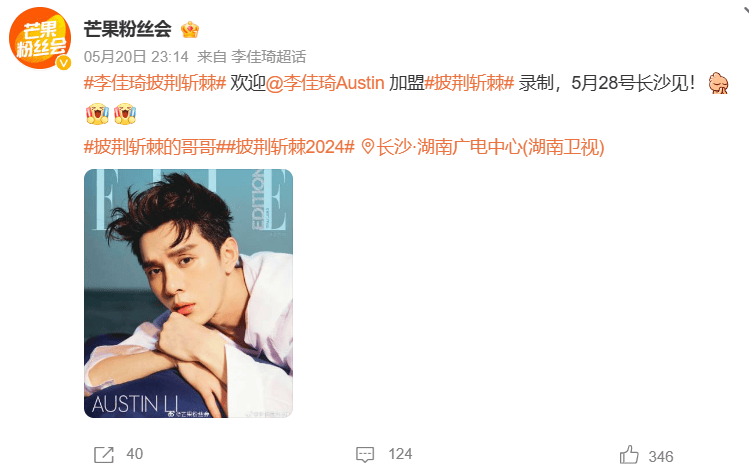Open the @李佳琦Austin mention

325,83
